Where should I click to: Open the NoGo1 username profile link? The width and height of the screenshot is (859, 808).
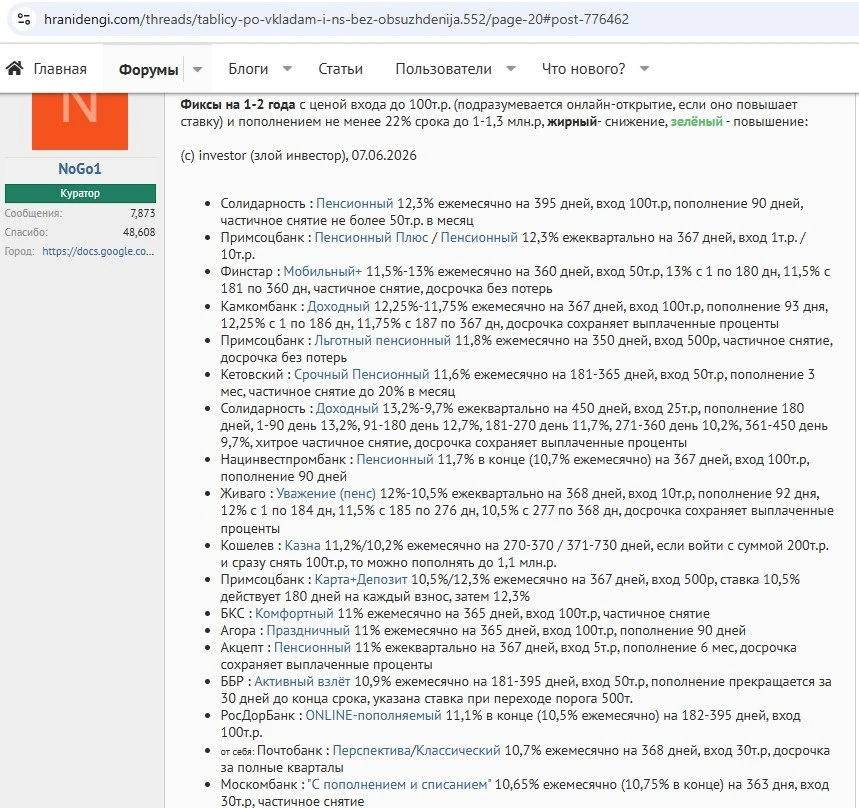pyautogui.click(x=80, y=169)
